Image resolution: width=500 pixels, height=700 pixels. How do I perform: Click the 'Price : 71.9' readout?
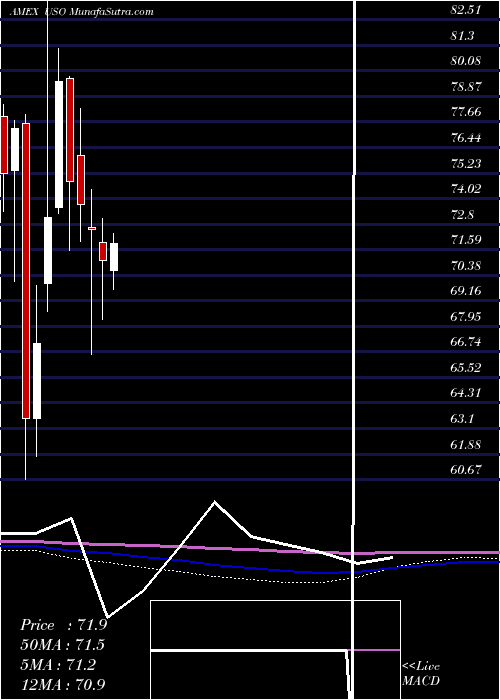63,625
